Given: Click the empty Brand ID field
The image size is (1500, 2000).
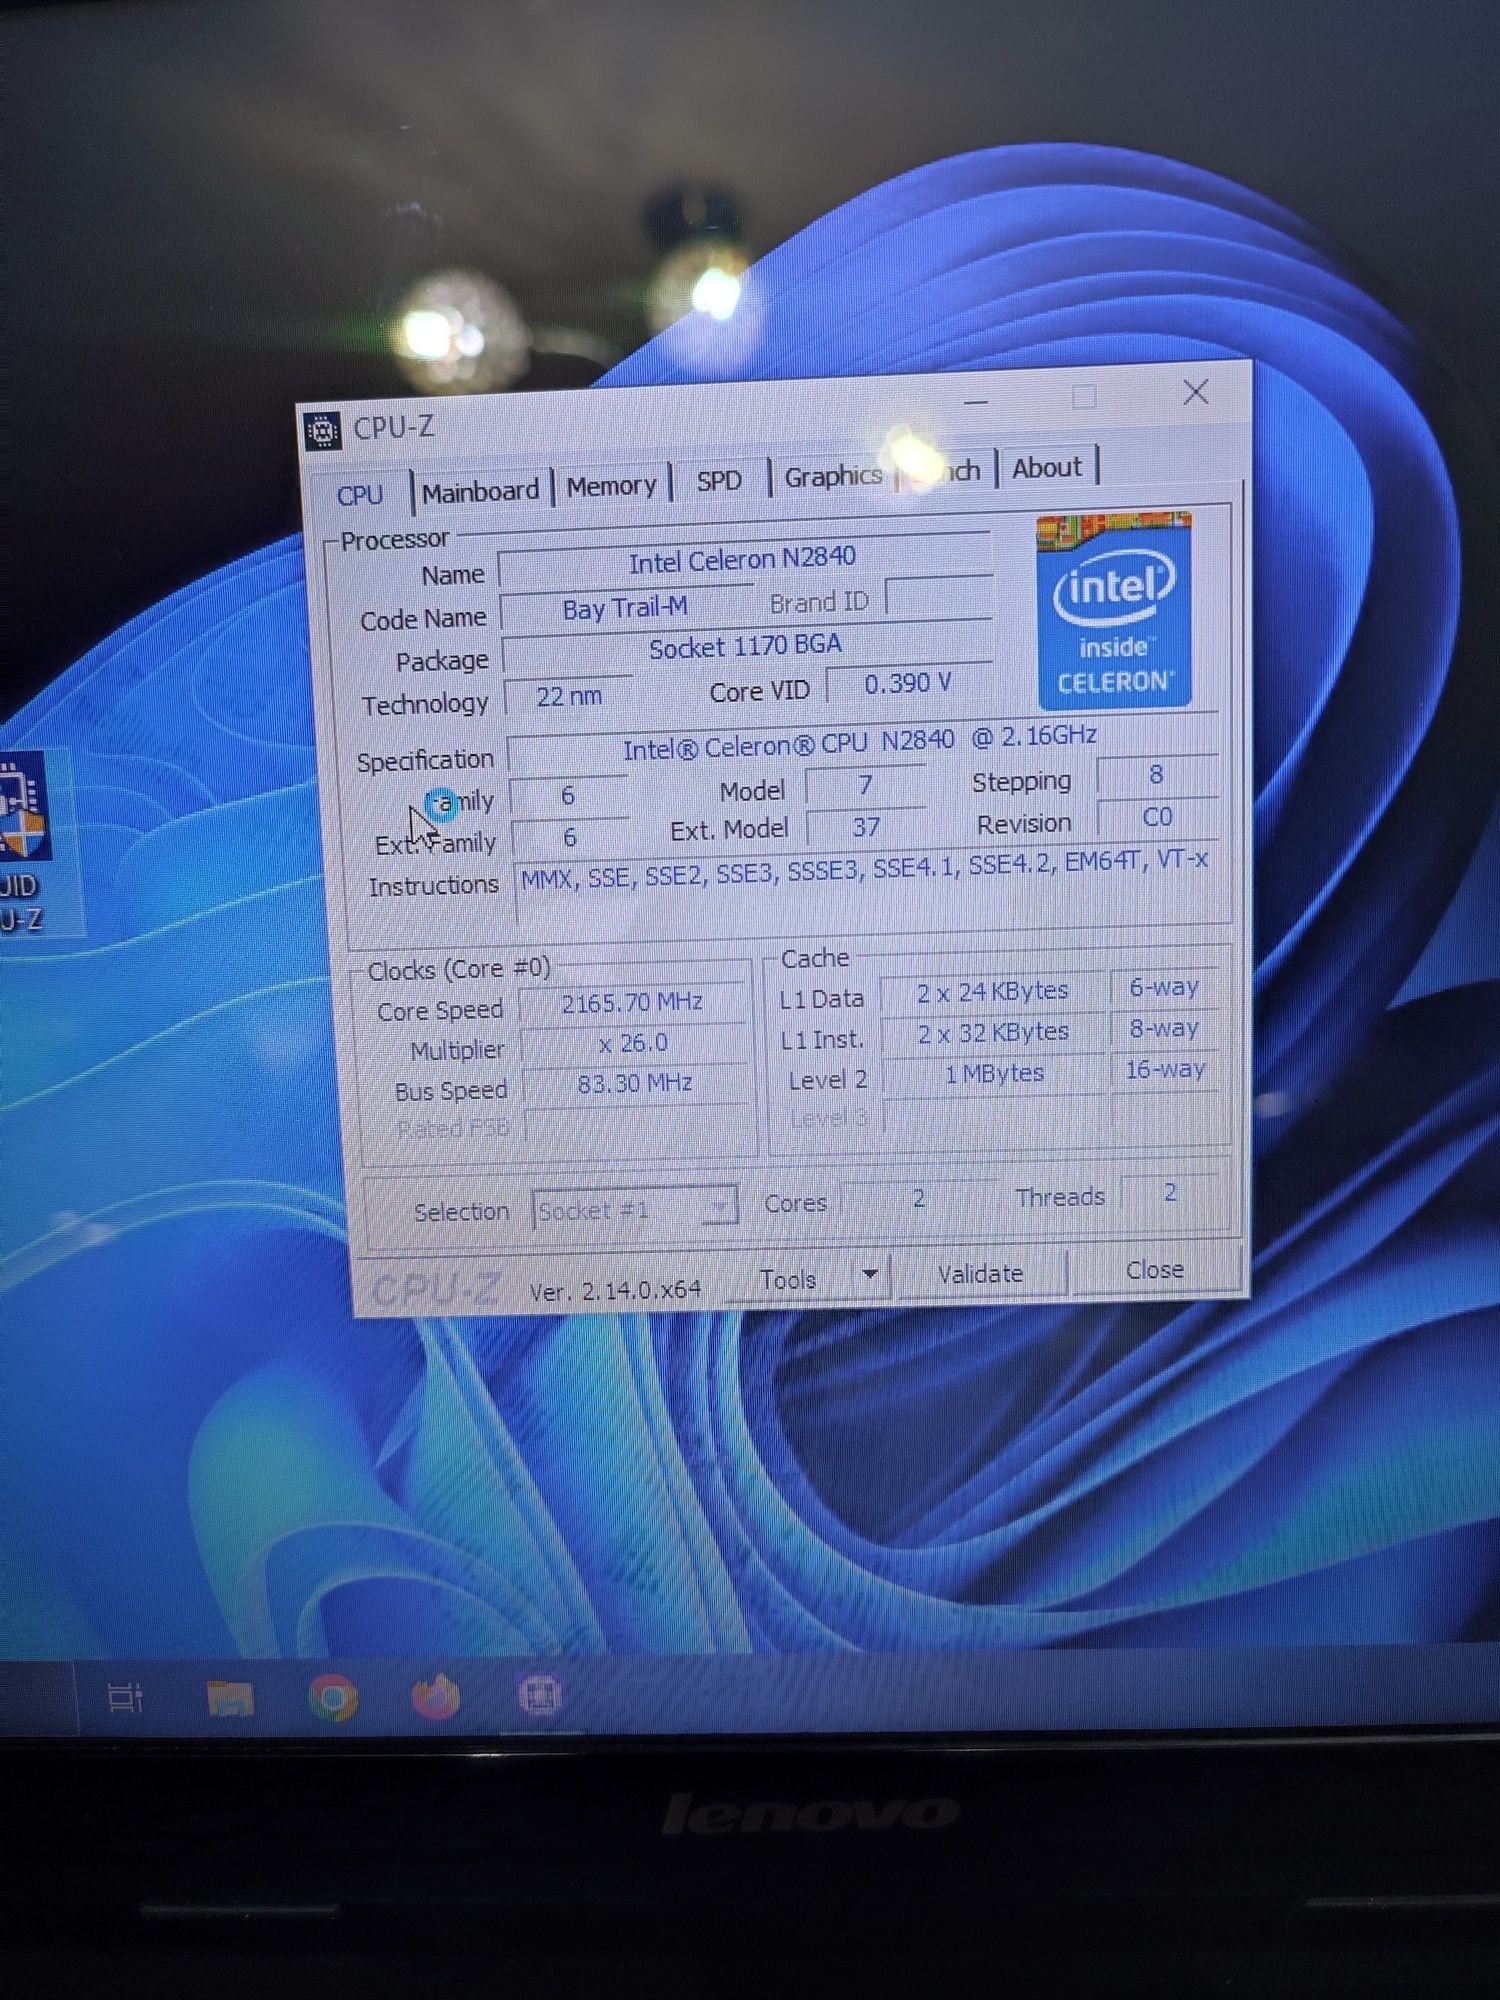Looking at the screenshot, I should 939,598.
